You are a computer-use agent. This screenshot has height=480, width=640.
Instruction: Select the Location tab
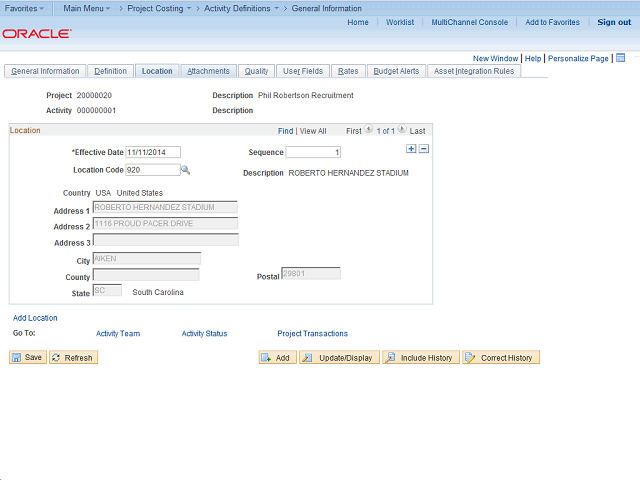pyautogui.click(x=157, y=71)
